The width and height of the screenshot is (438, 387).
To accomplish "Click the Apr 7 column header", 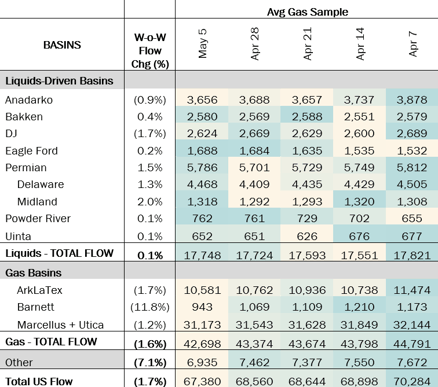I will pyautogui.click(x=412, y=44).
